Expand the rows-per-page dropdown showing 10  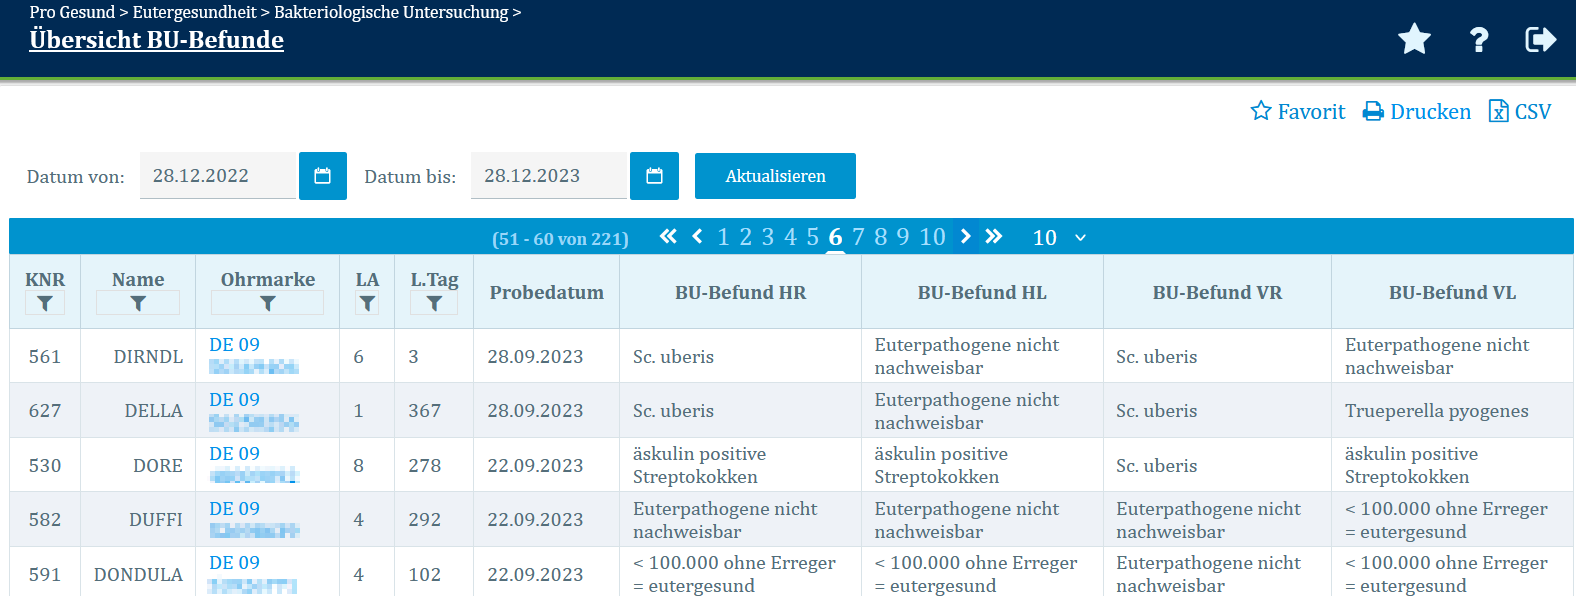tap(1059, 237)
